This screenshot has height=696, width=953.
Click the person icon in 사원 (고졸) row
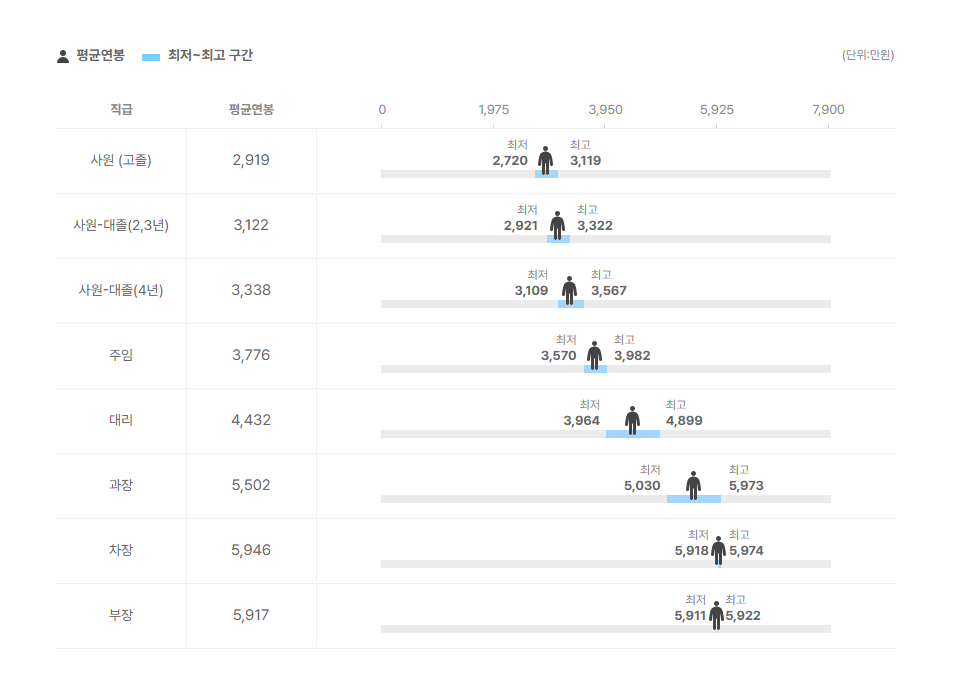[545, 160]
